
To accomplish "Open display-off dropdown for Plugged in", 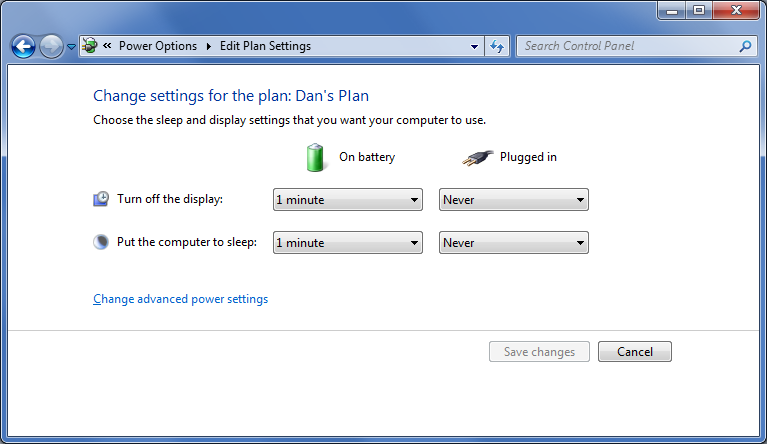I will coord(513,200).
